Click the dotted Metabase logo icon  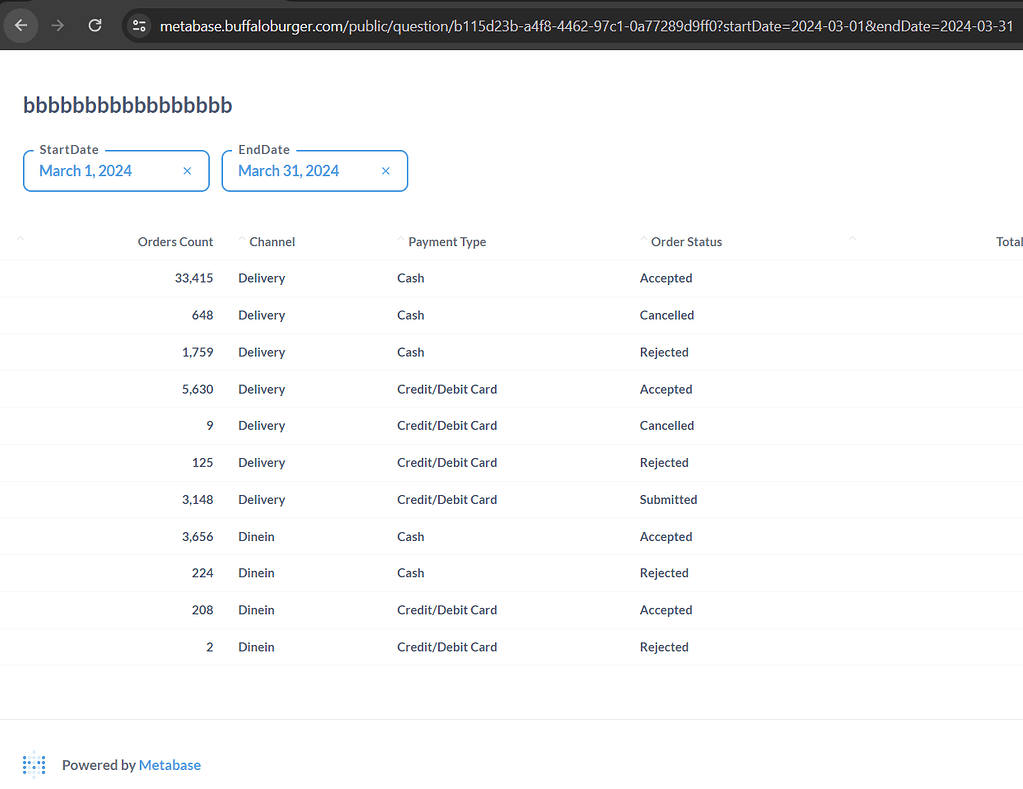(33, 764)
